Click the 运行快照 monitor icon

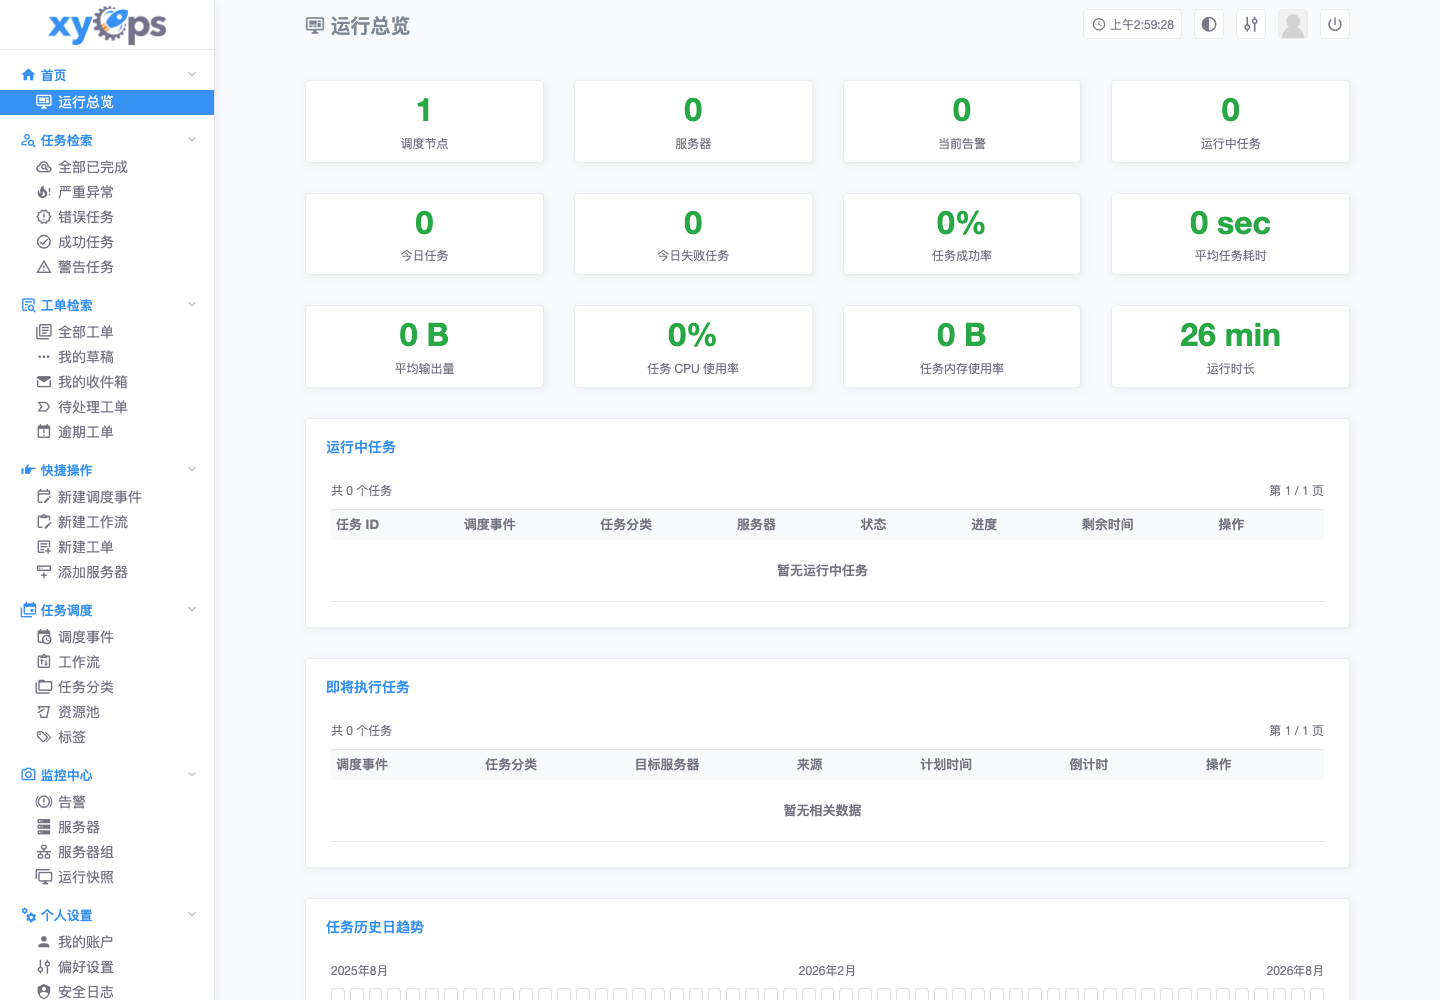click(44, 877)
